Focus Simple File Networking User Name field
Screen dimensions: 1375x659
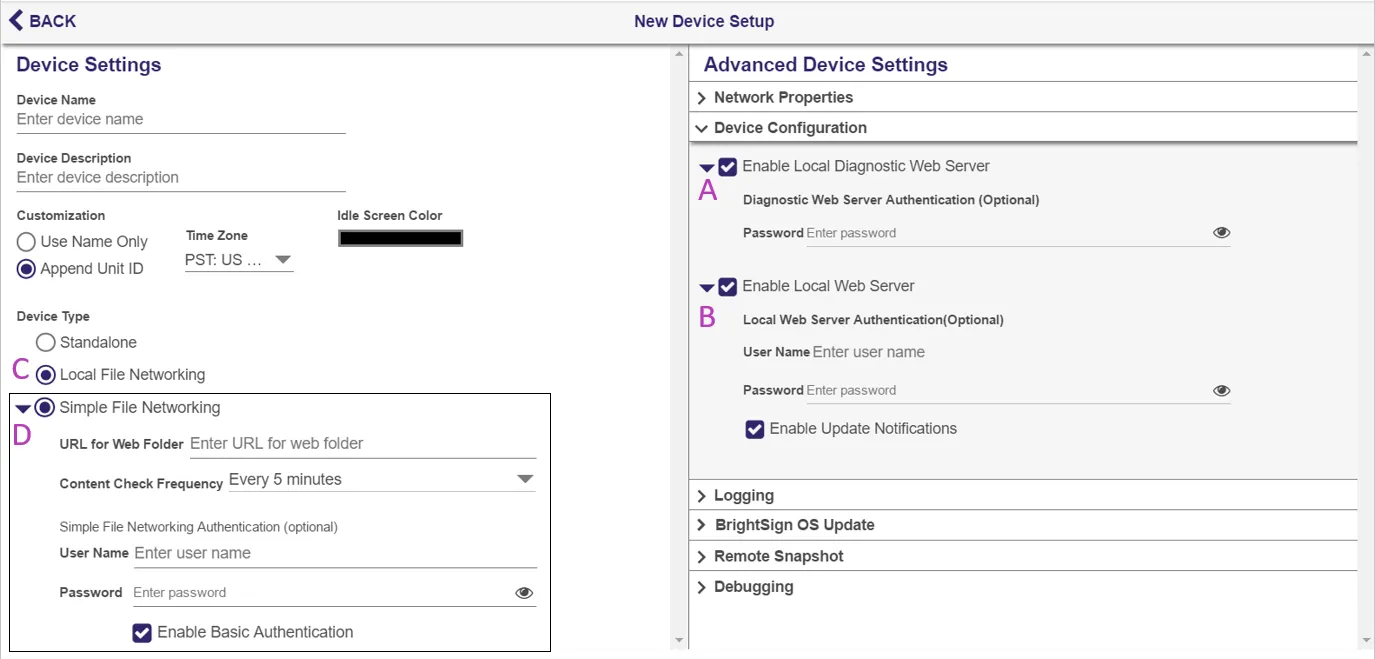(x=335, y=554)
